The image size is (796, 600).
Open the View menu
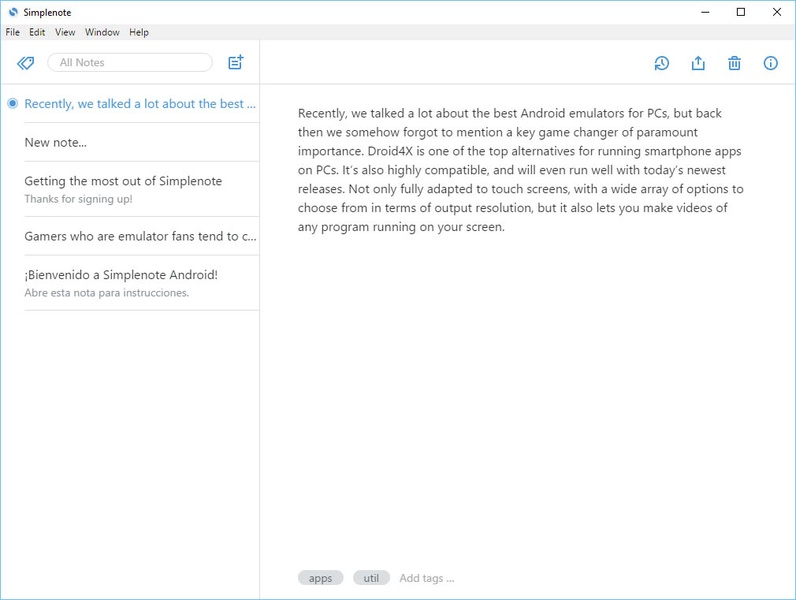(65, 32)
